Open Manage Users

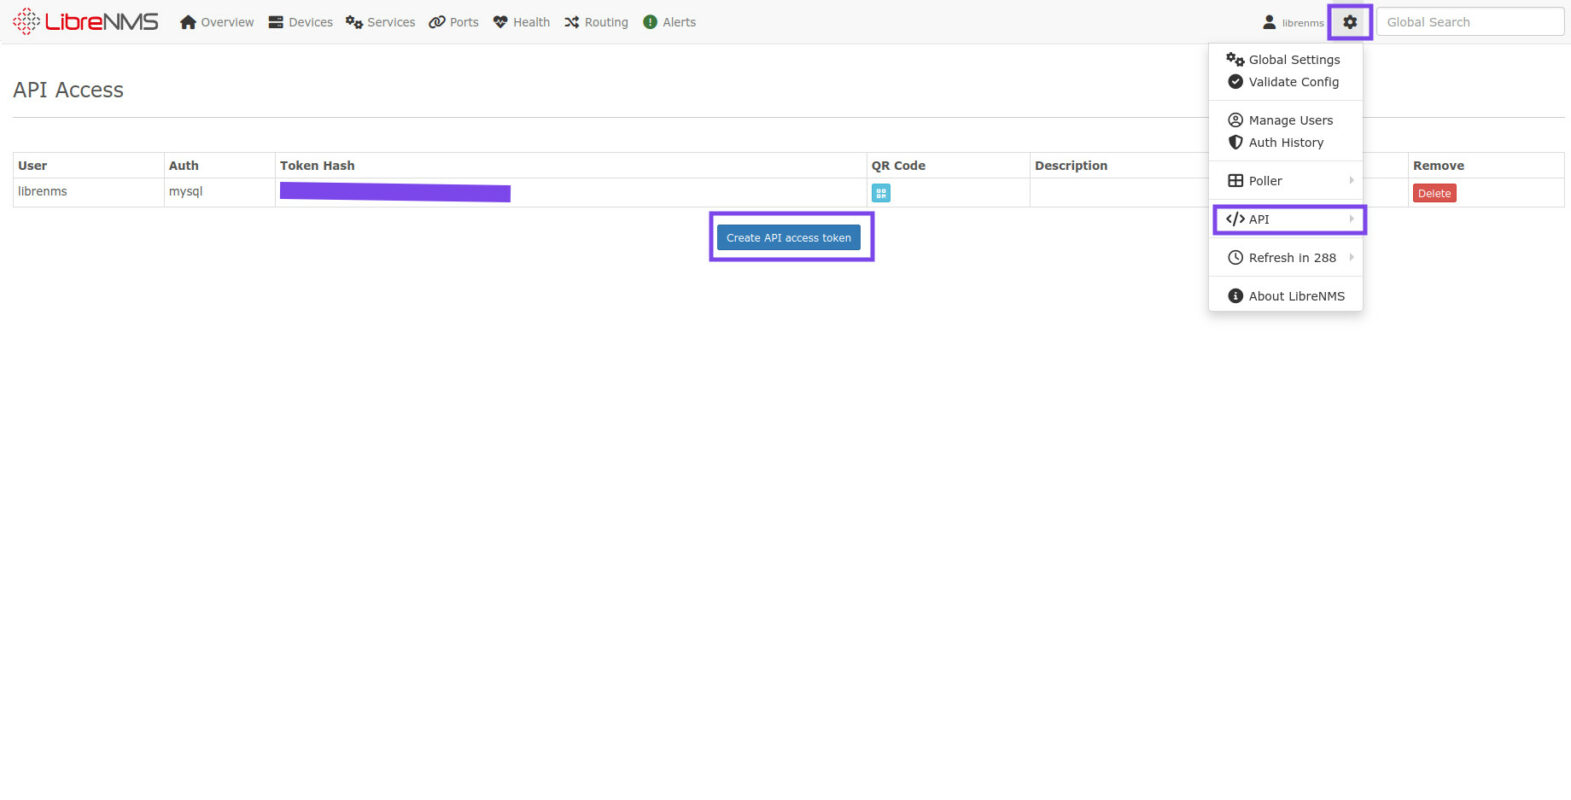coord(1285,120)
